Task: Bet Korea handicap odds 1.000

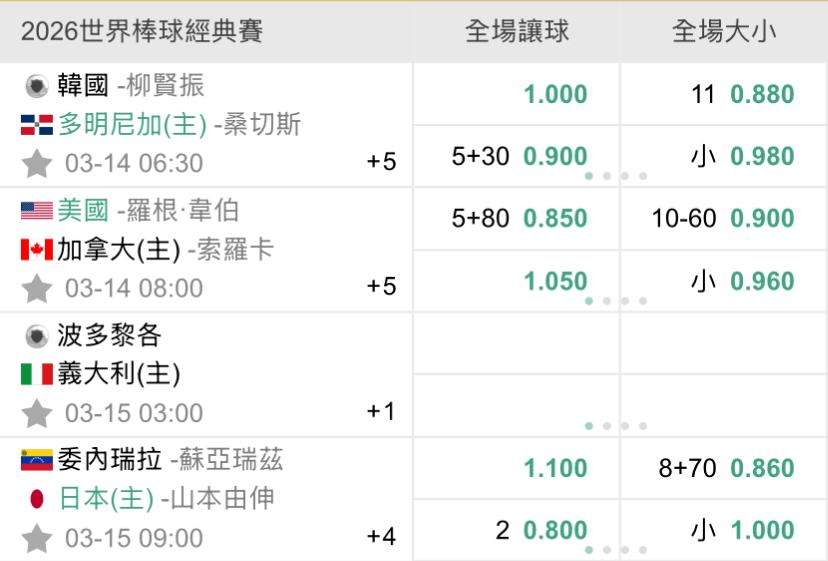Action: click(555, 95)
